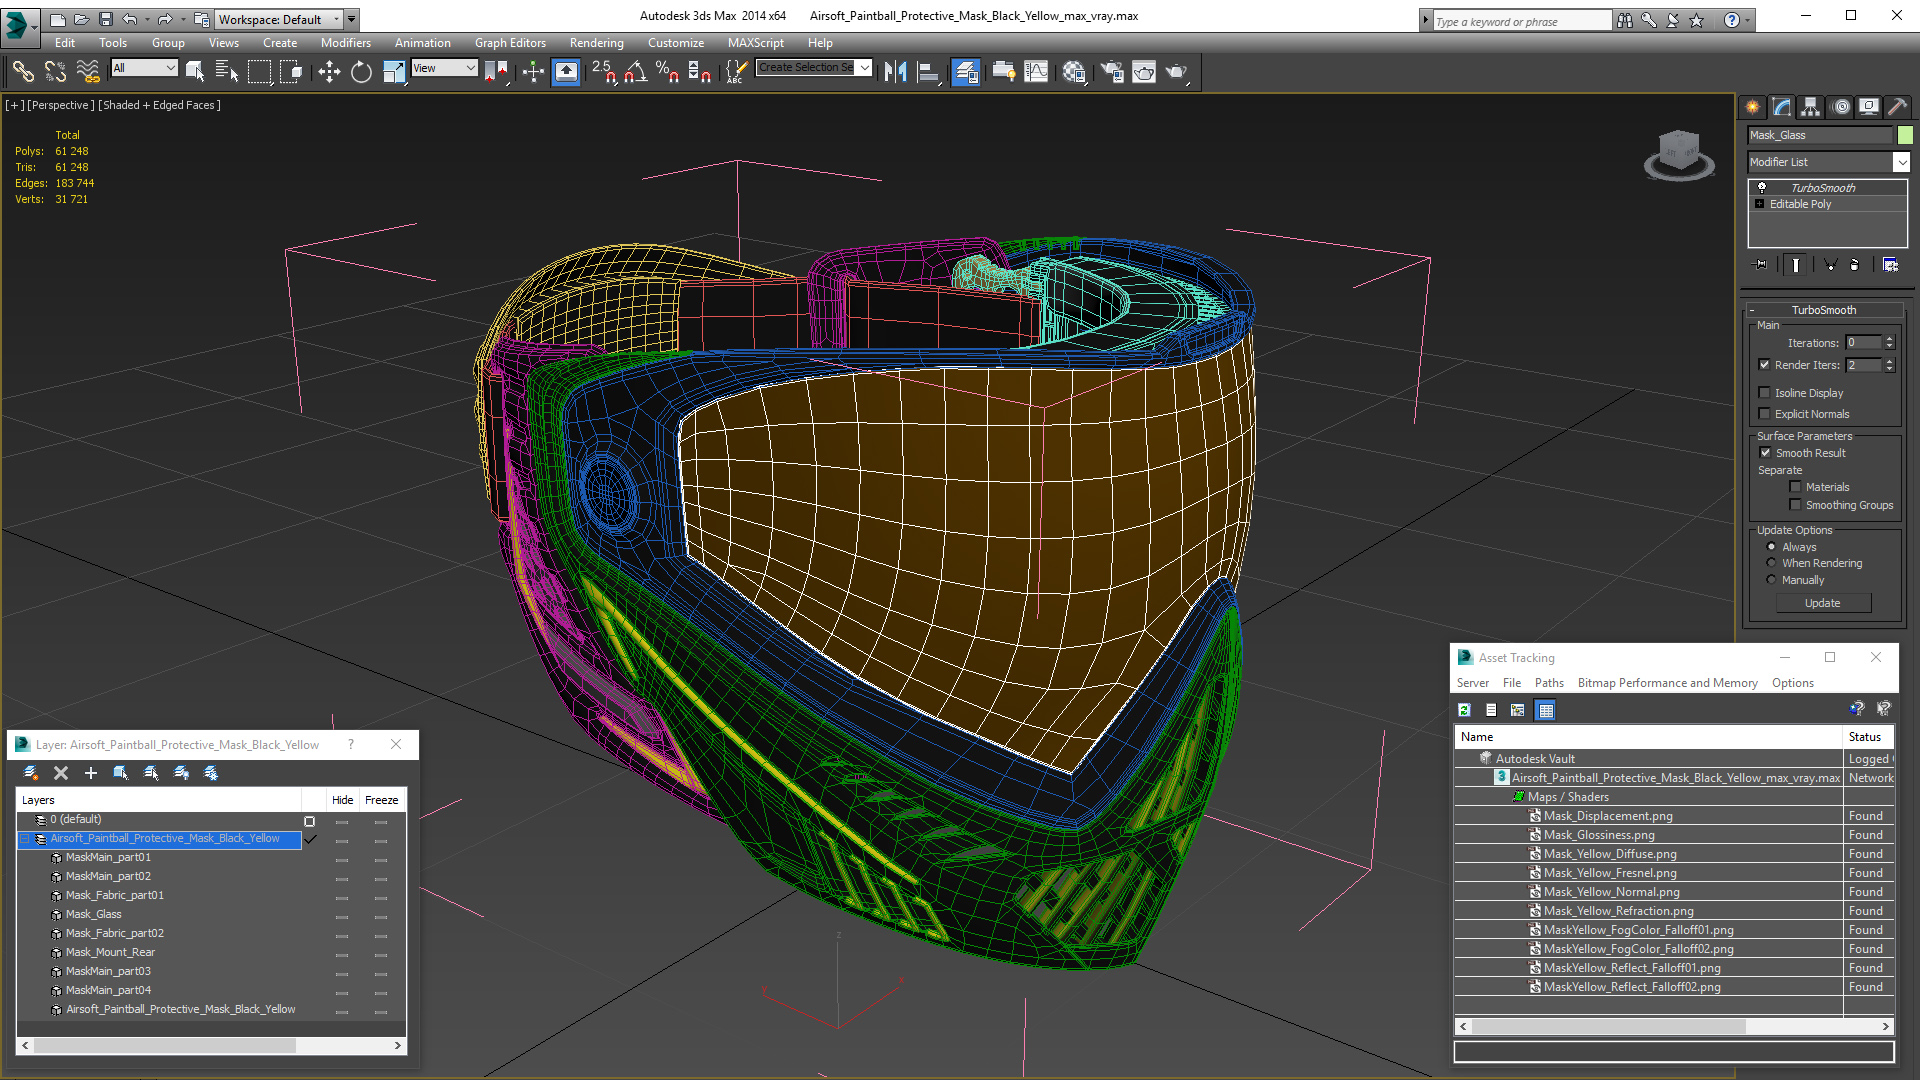Click the Undo arrow in quick access bar

coord(130,19)
